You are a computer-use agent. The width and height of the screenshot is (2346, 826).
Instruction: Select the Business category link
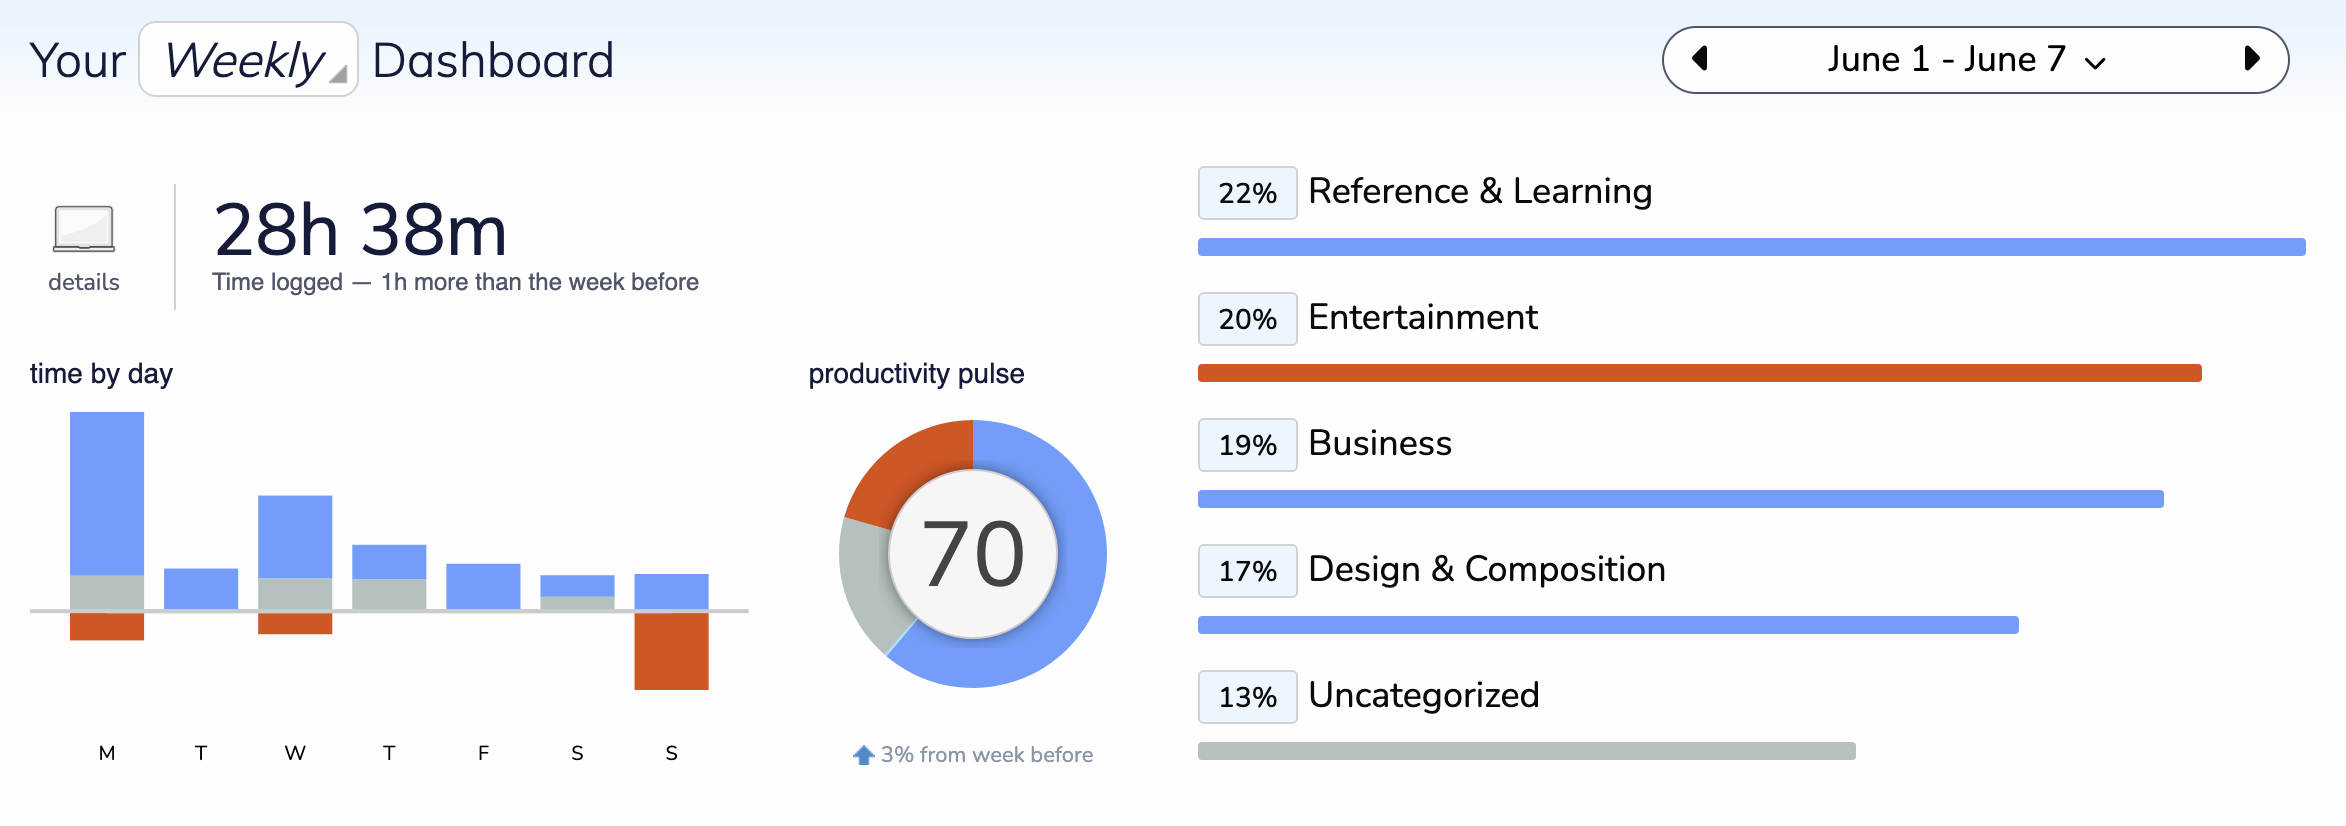(x=1380, y=443)
